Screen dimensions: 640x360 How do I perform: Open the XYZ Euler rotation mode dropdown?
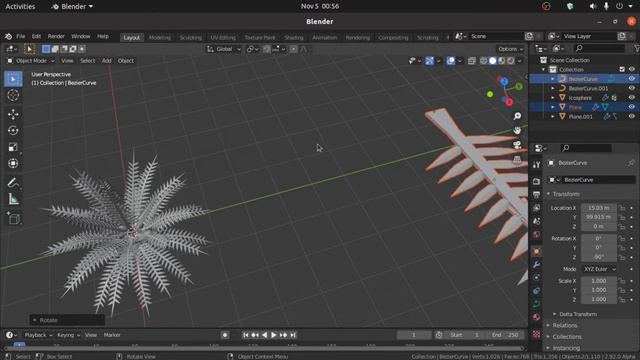point(599,269)
